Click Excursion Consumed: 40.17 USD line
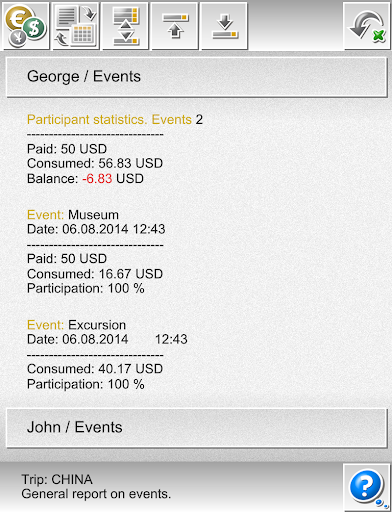The height and width of the screenshot is (512, 392). [95, 369]
